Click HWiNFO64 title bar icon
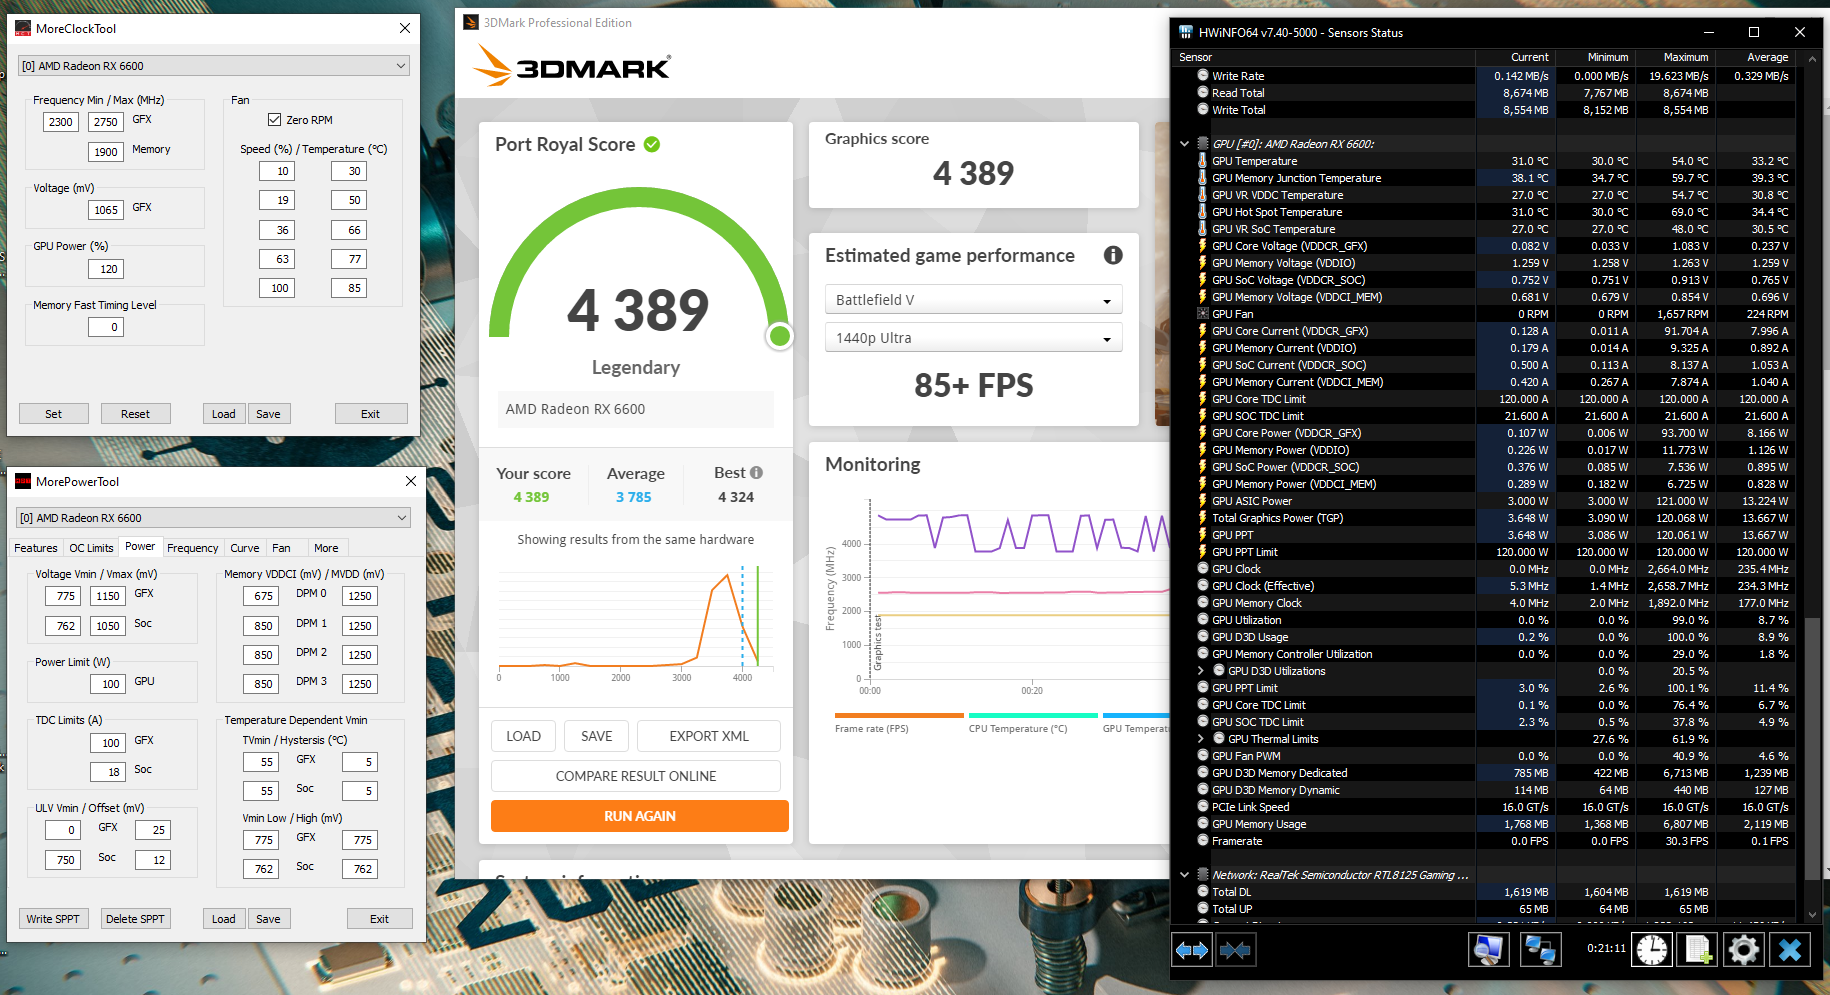1830x995 pixels. click(x=1186, y=32)
